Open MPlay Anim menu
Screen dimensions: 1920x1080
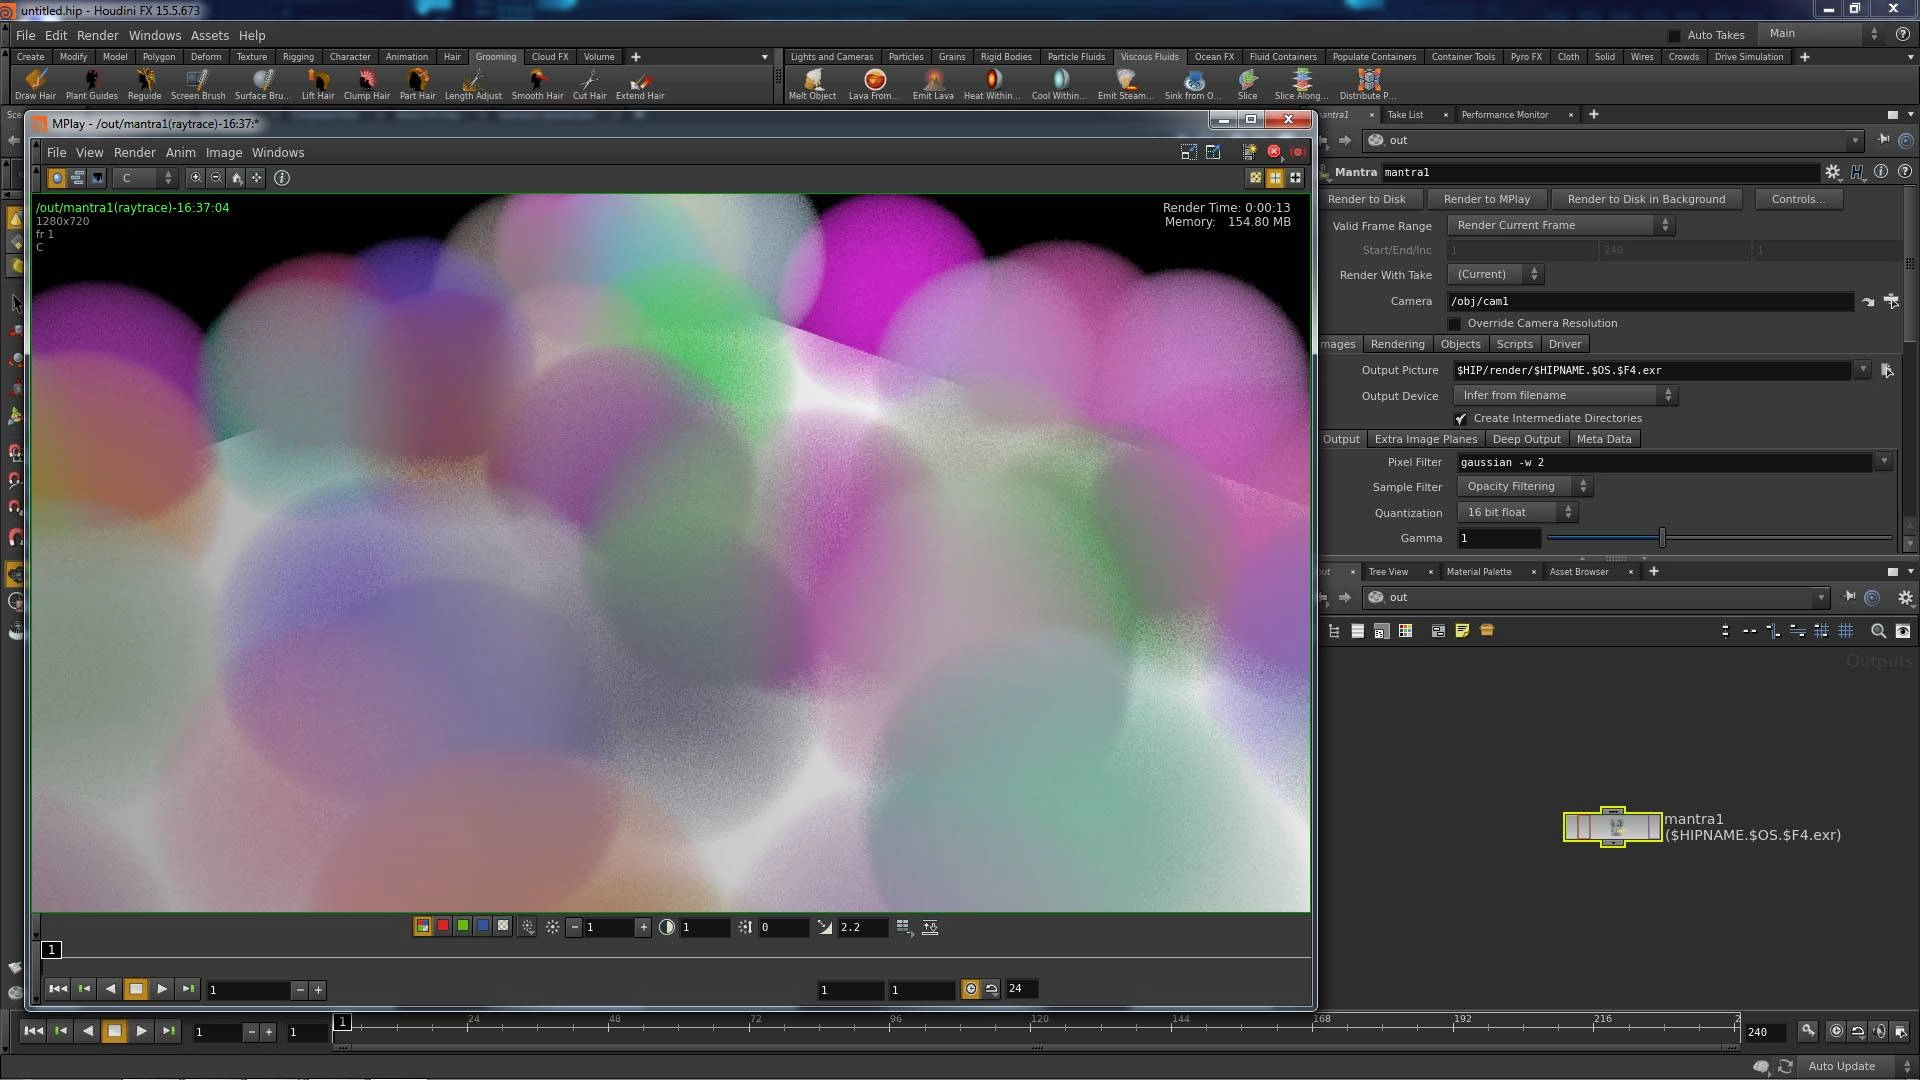180,153
